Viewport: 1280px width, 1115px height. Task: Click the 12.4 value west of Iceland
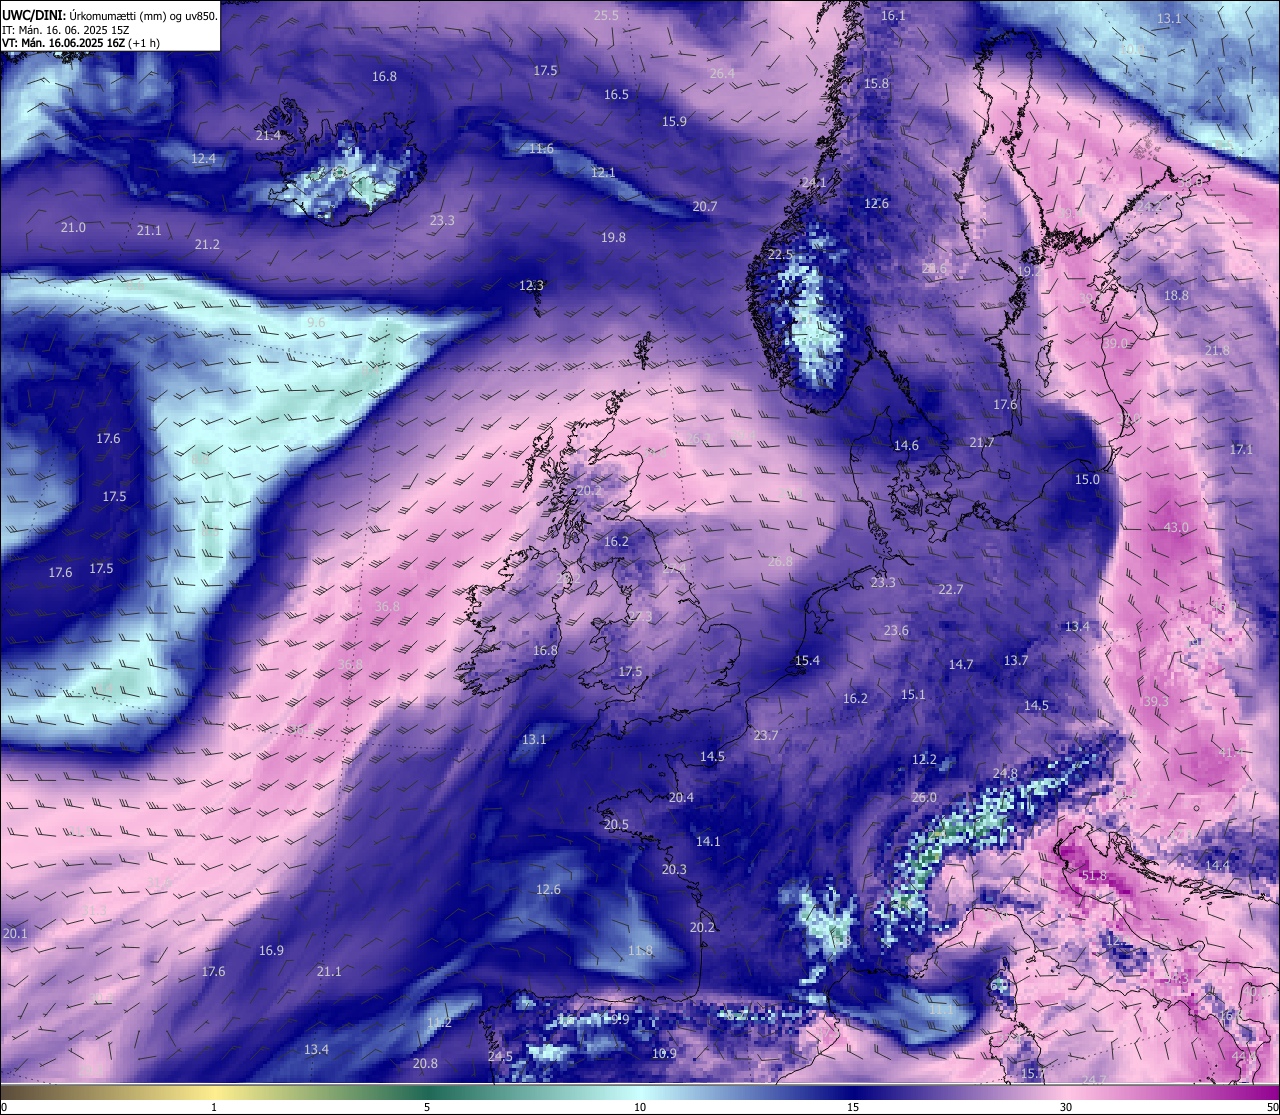(x=203, y=158)
